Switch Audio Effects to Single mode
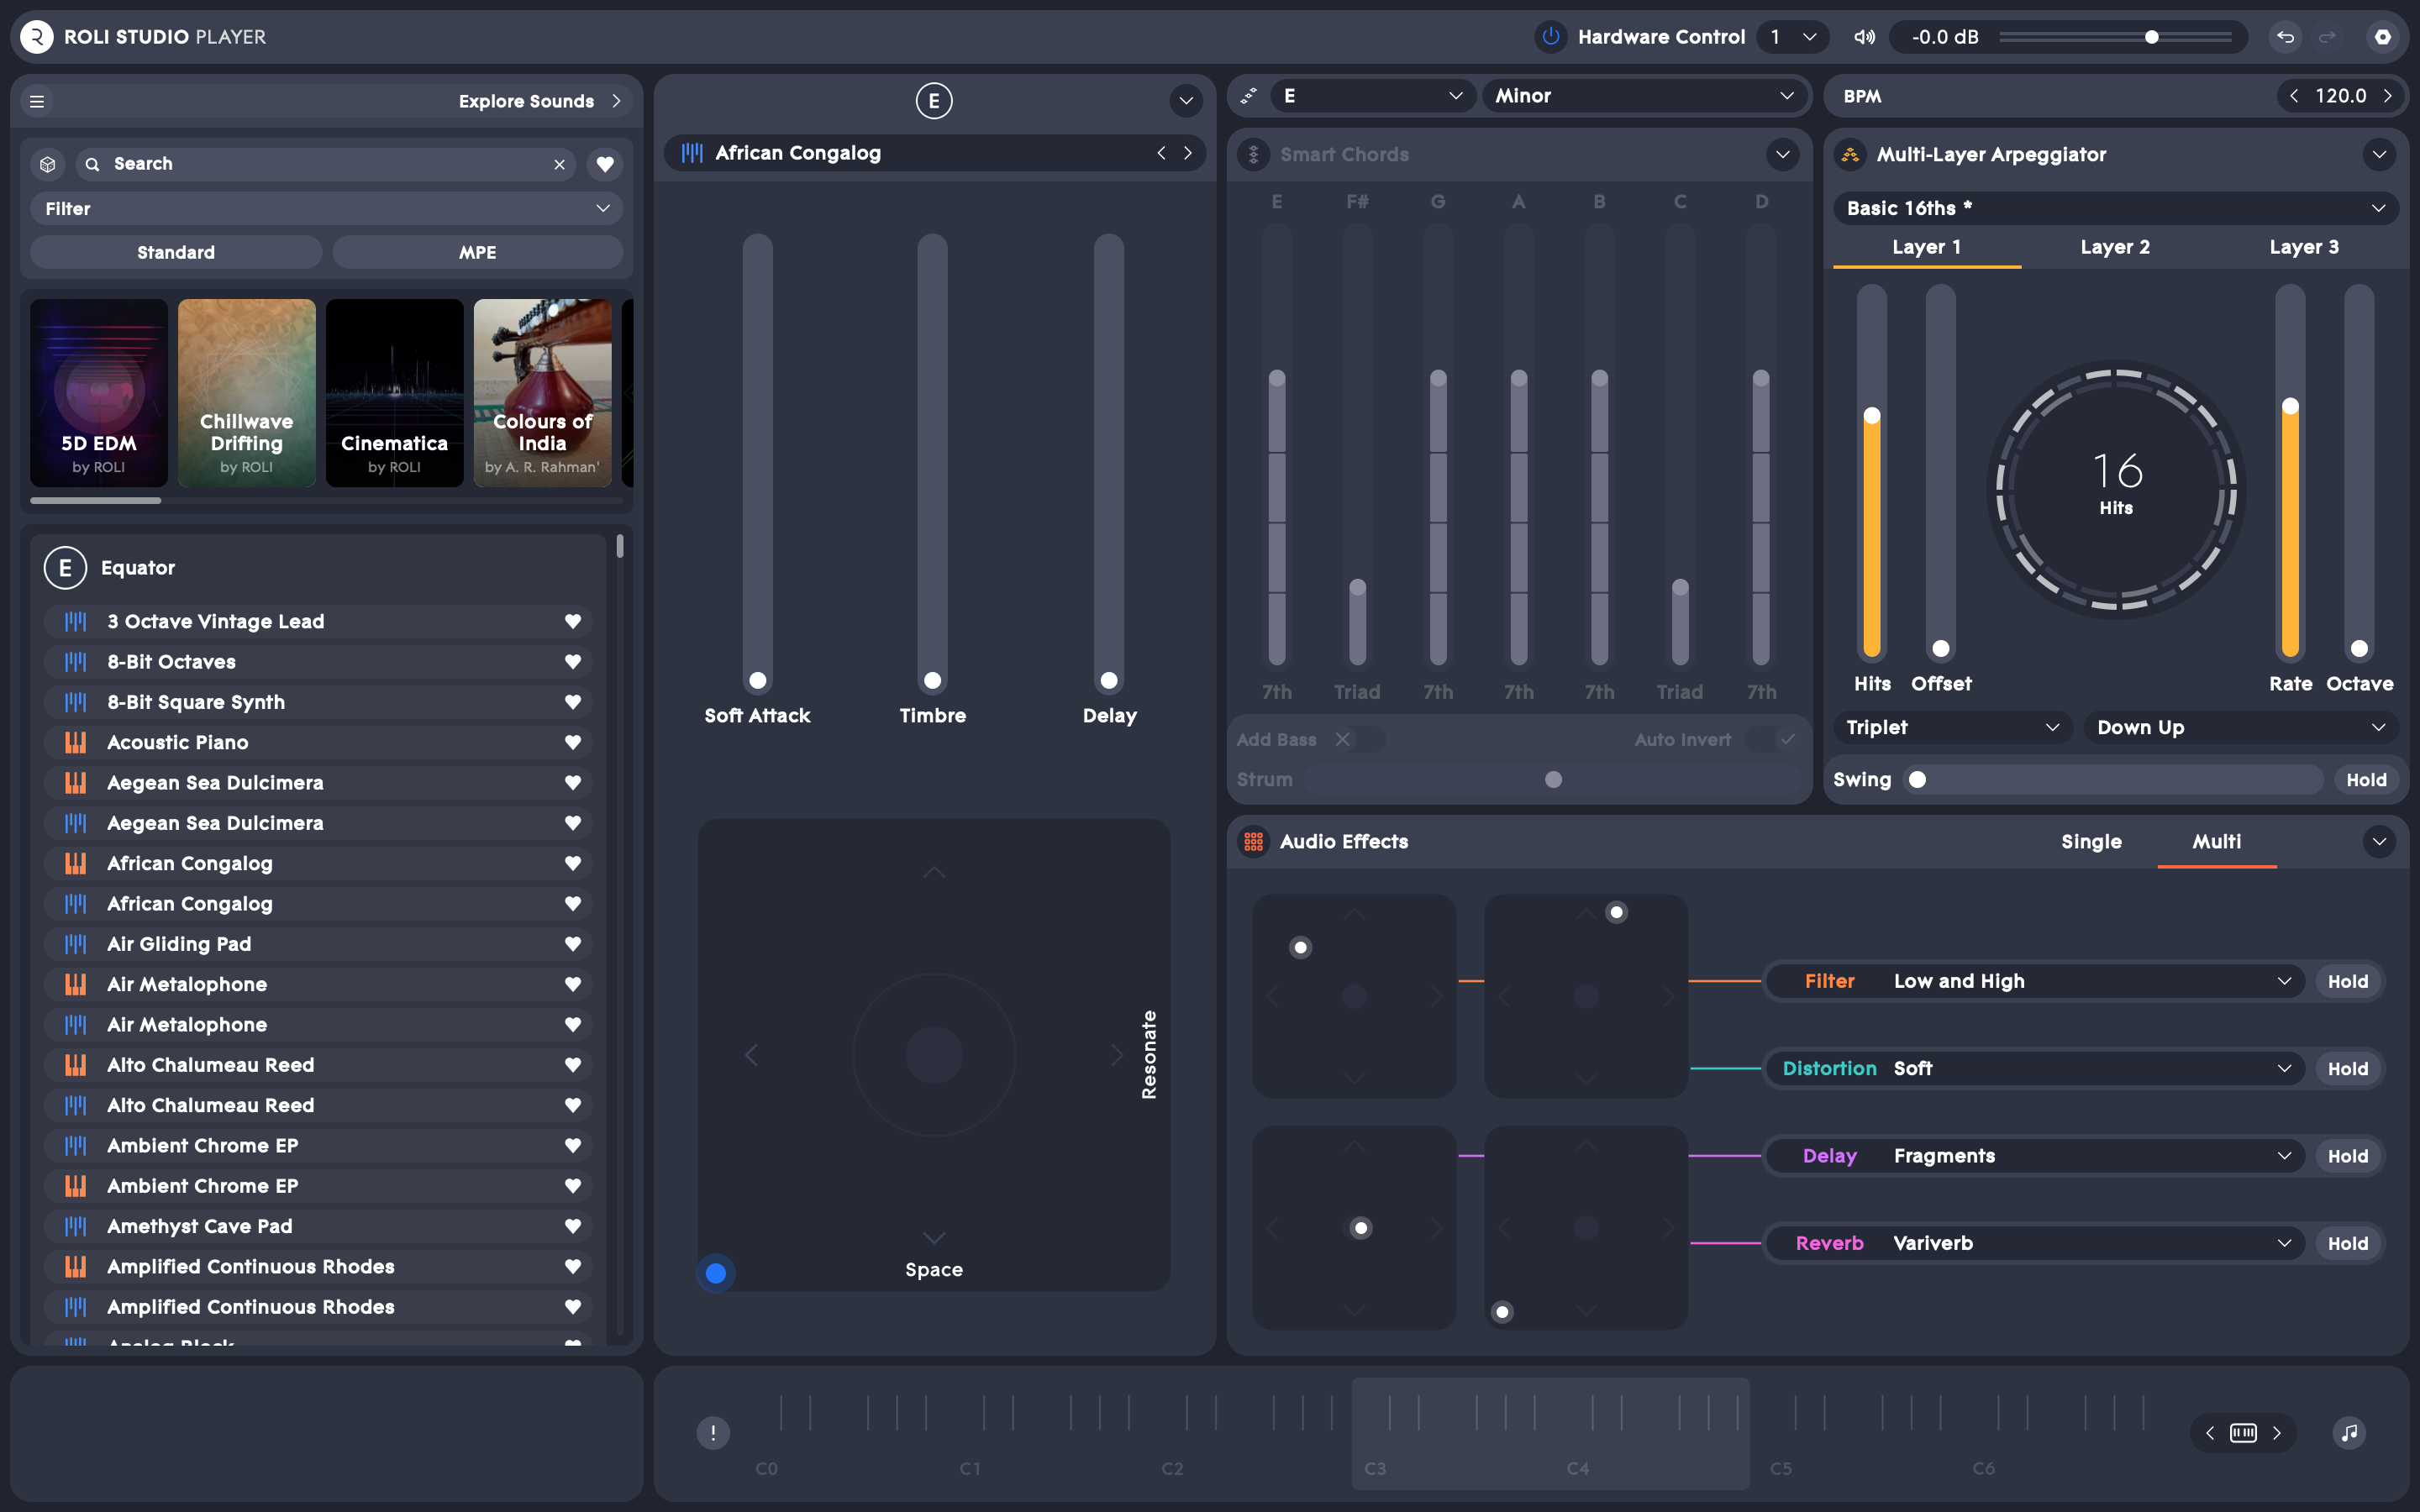The width and height of the screenshot is (2420, 1512). 2091,842
